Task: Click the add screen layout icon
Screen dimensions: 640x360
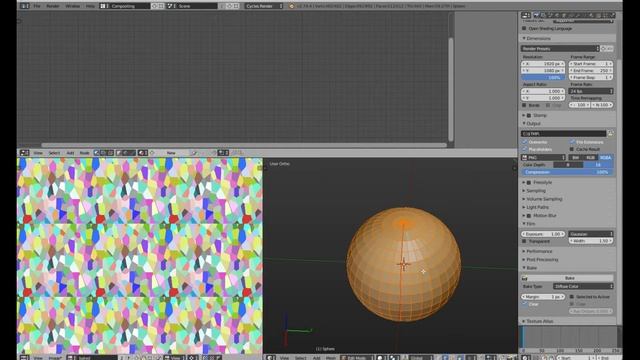Action: coord(154,6)
